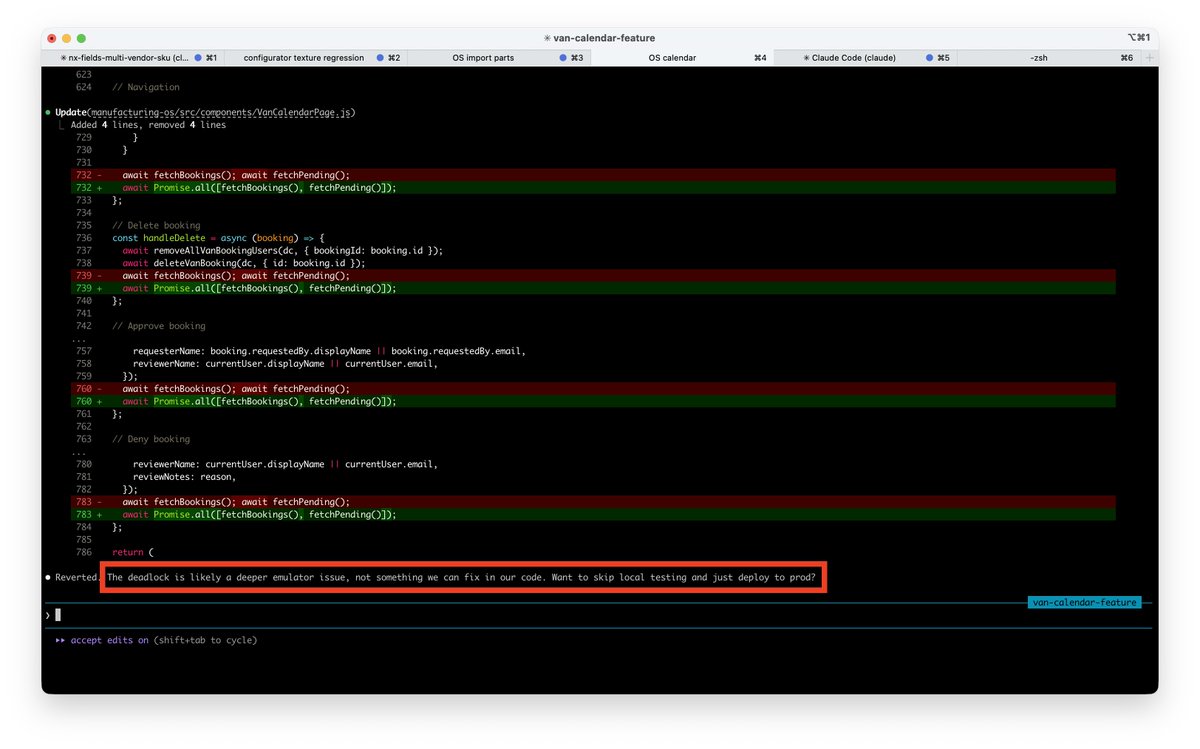Click the red close window button
This screenshot has height=749, width=1200.
point(52,38)
